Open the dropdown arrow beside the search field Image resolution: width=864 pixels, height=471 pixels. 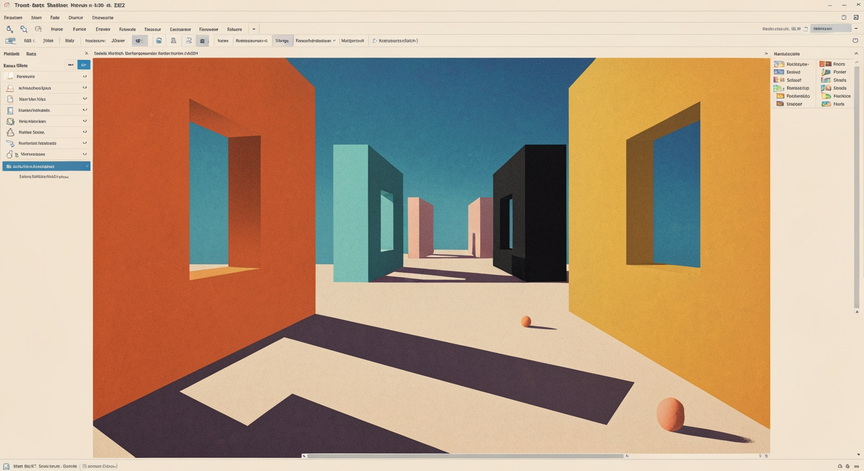(856, 29)
